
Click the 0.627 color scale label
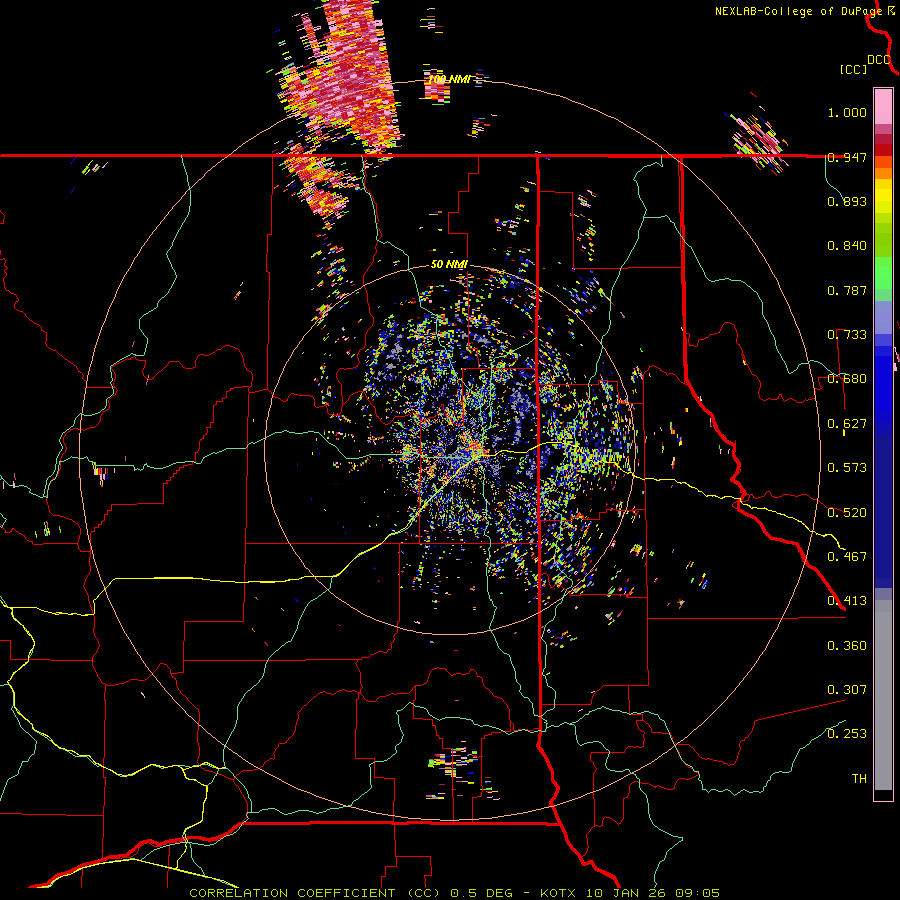[847, 424]
